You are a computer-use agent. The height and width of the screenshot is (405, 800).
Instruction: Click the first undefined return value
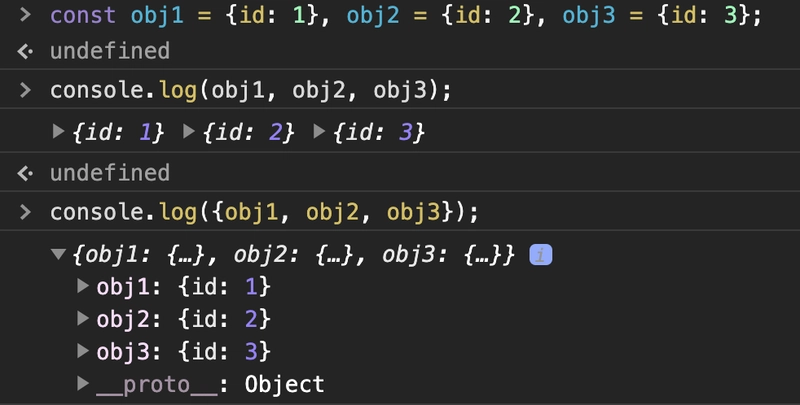pos(110,51)
